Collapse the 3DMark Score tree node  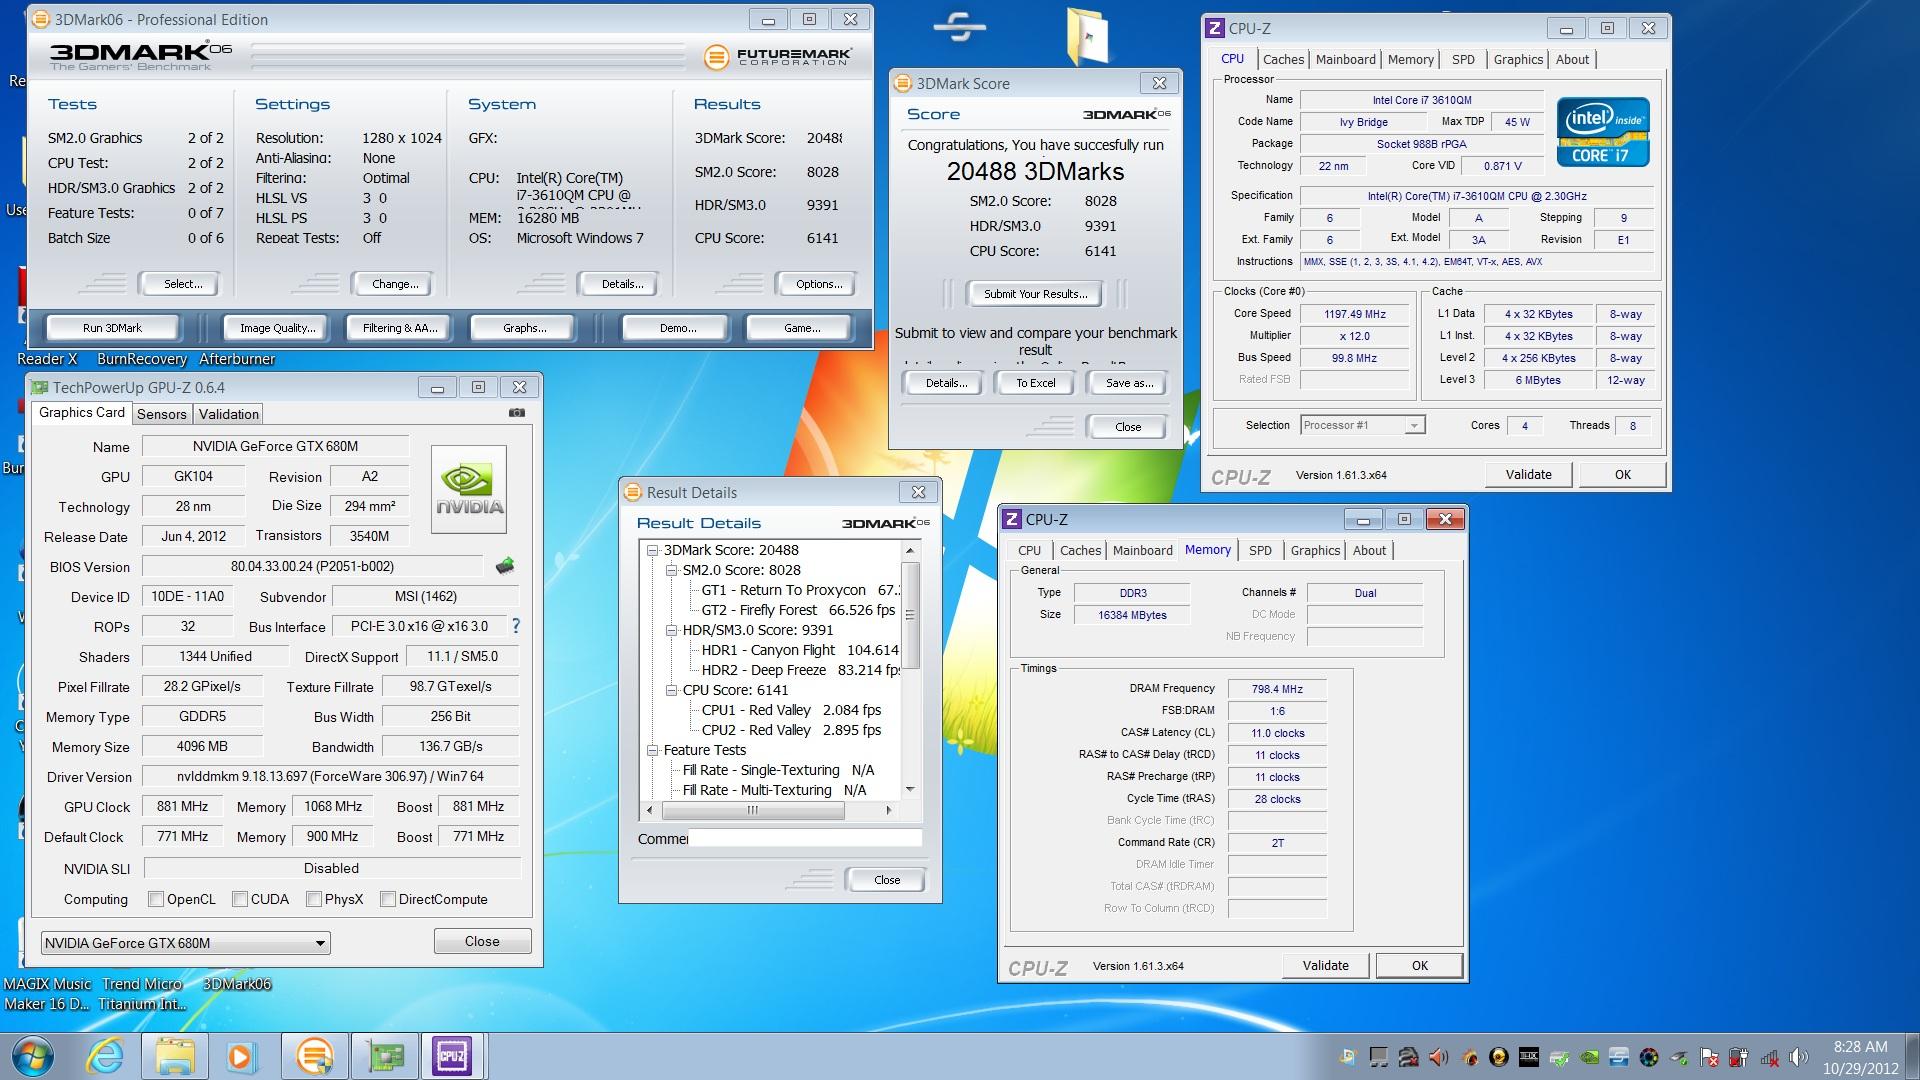pyautogui.click(x=653, y=550)
